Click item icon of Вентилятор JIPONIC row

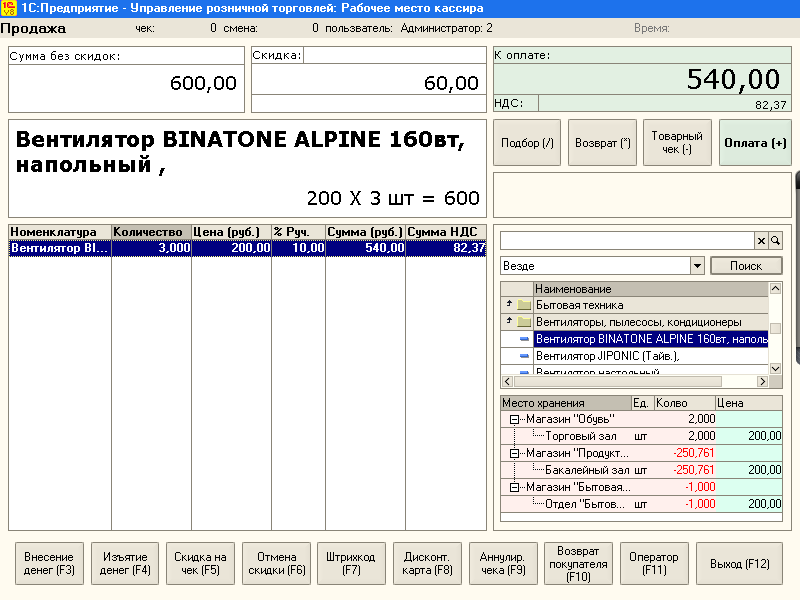(524, 356)
